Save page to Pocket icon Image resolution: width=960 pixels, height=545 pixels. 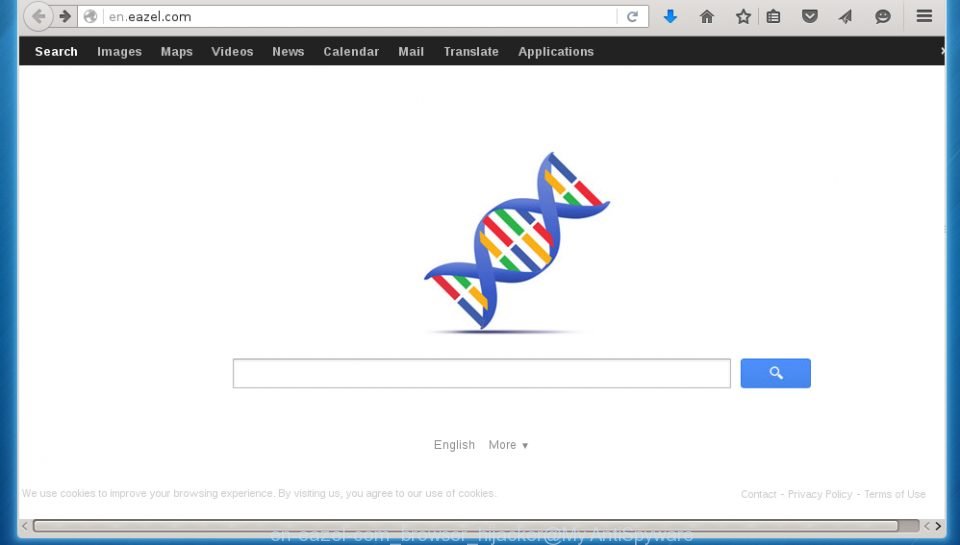tap(809, 17)
